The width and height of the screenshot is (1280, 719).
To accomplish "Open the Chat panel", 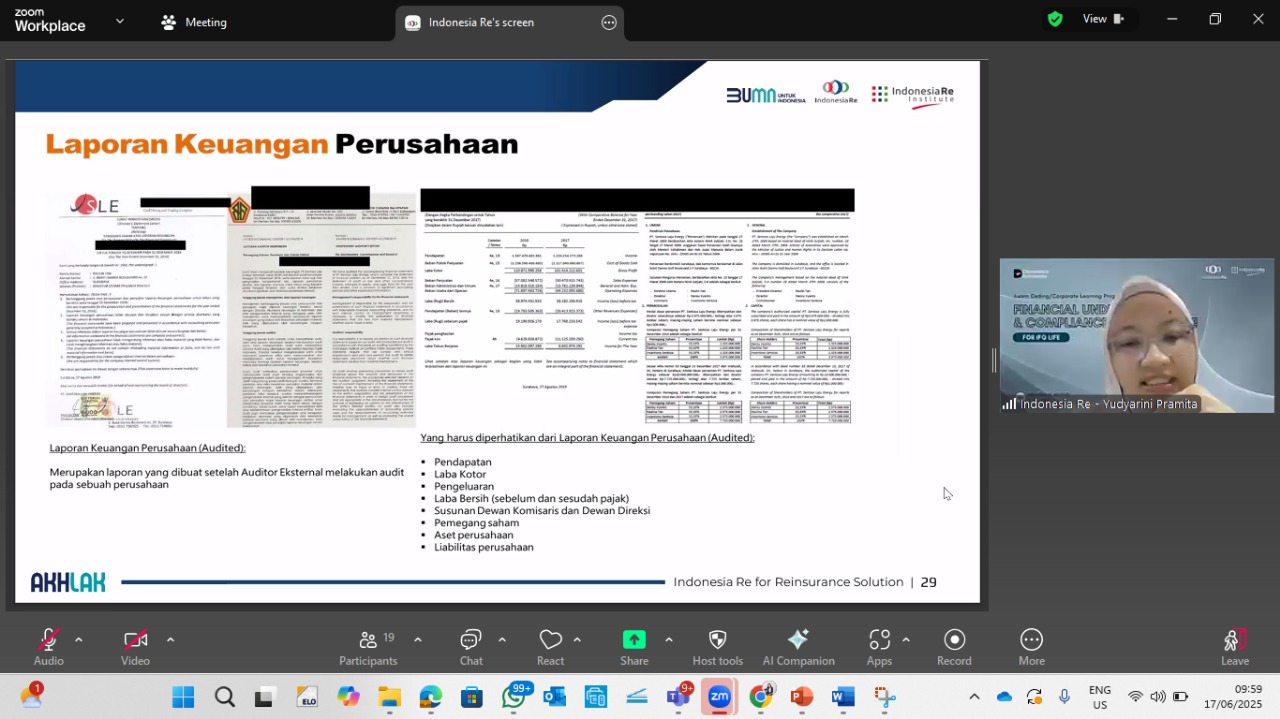I will pyautogui.click(x=471, y=646).
